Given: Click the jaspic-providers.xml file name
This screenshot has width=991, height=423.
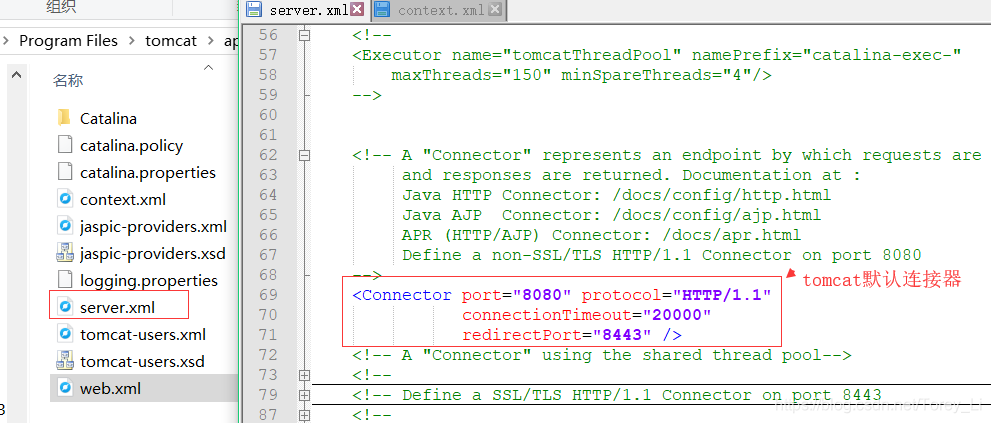Looking at the screenshot, I should (x=154, y=226).
